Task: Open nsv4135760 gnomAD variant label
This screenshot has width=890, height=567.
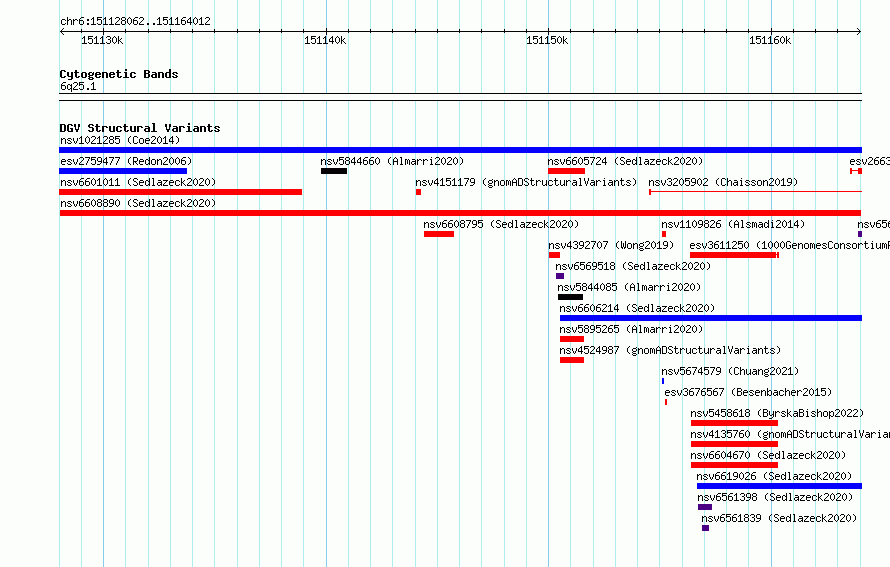Action: [x=790, y=434]
